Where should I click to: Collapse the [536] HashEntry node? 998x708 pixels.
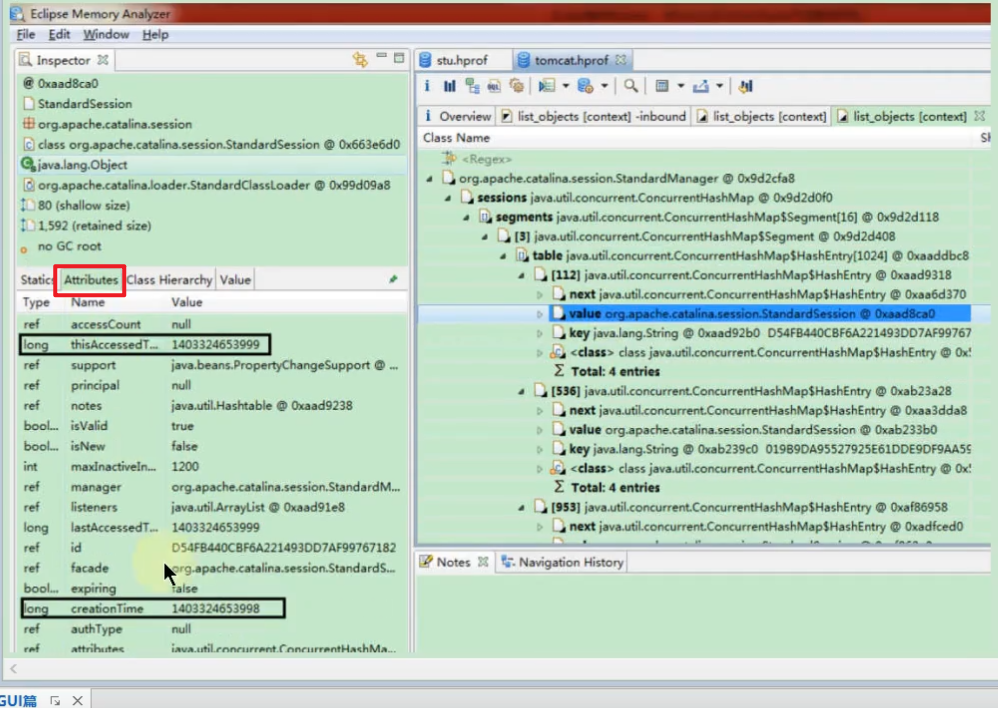pos(521,392)
